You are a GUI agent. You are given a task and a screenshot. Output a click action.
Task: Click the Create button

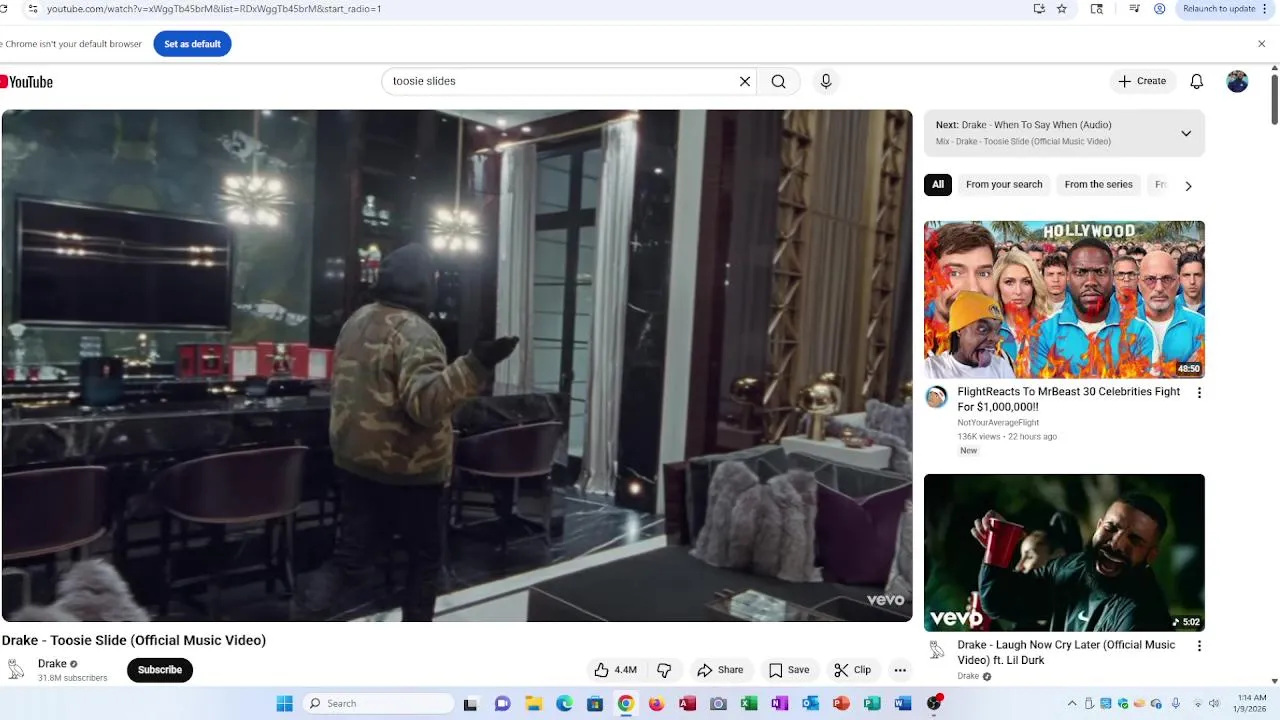point(1141,81)
